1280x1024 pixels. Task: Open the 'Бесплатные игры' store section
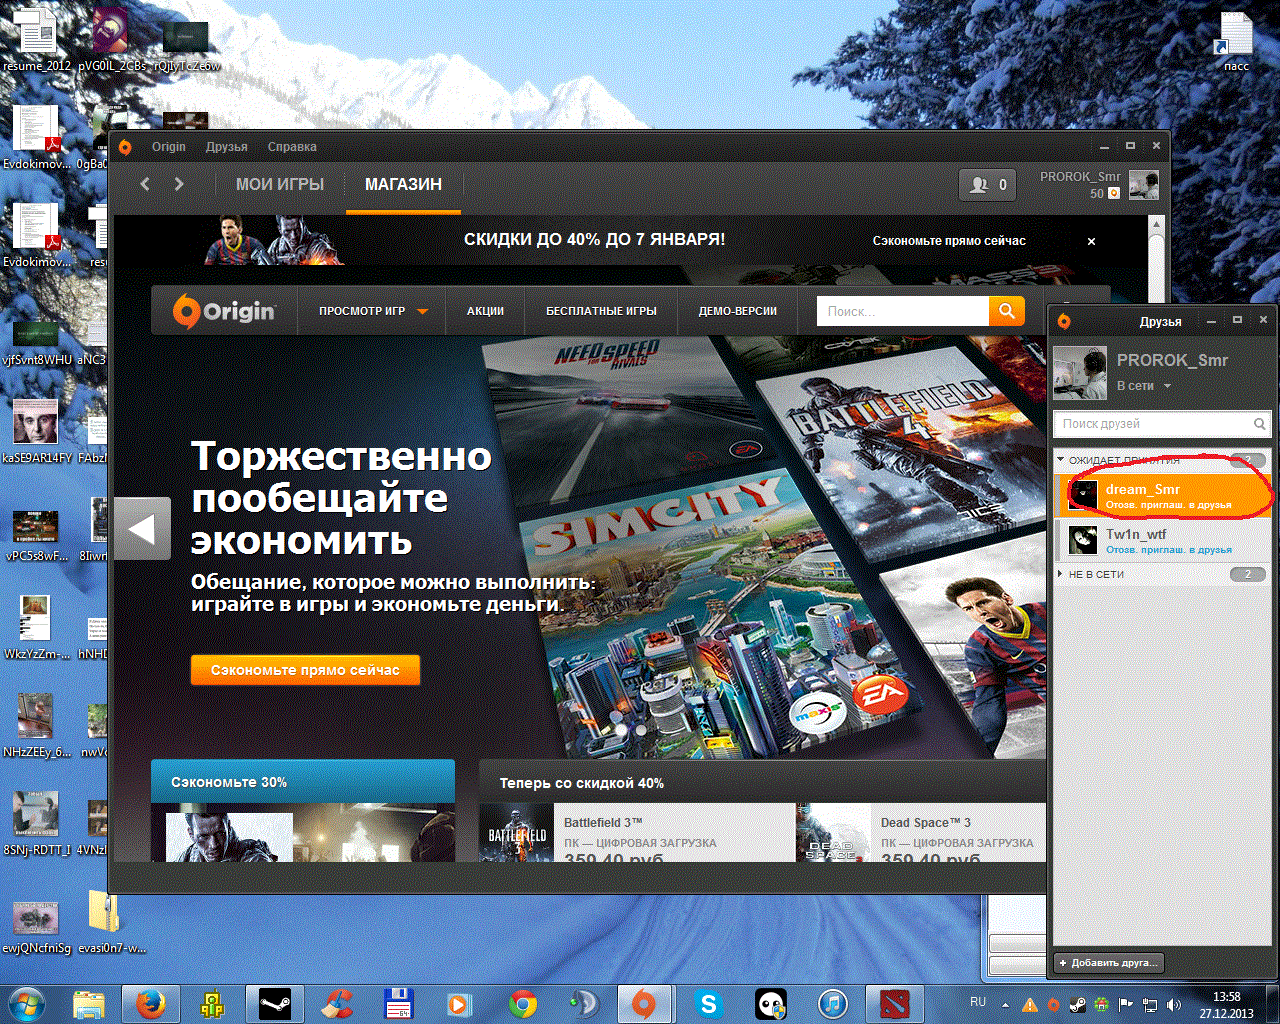pos(601,311)
